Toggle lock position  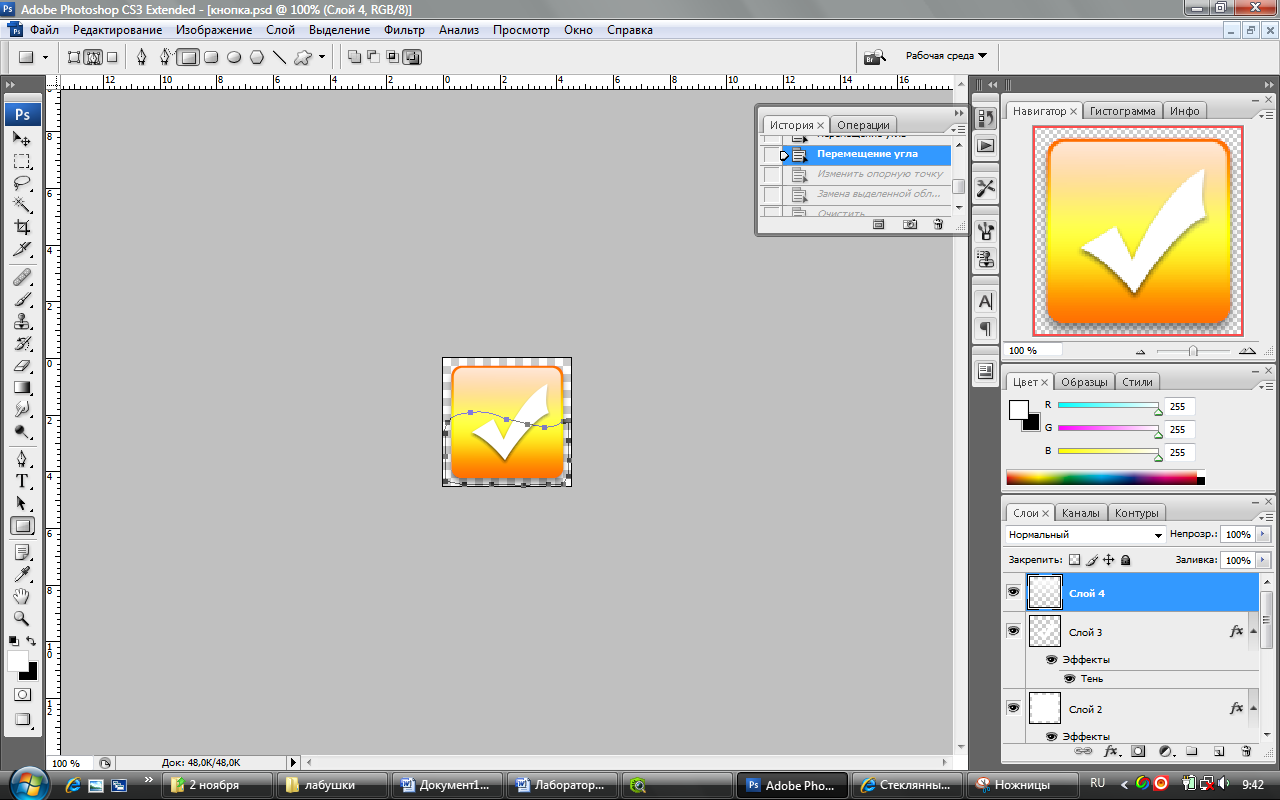coord(1108,560)
